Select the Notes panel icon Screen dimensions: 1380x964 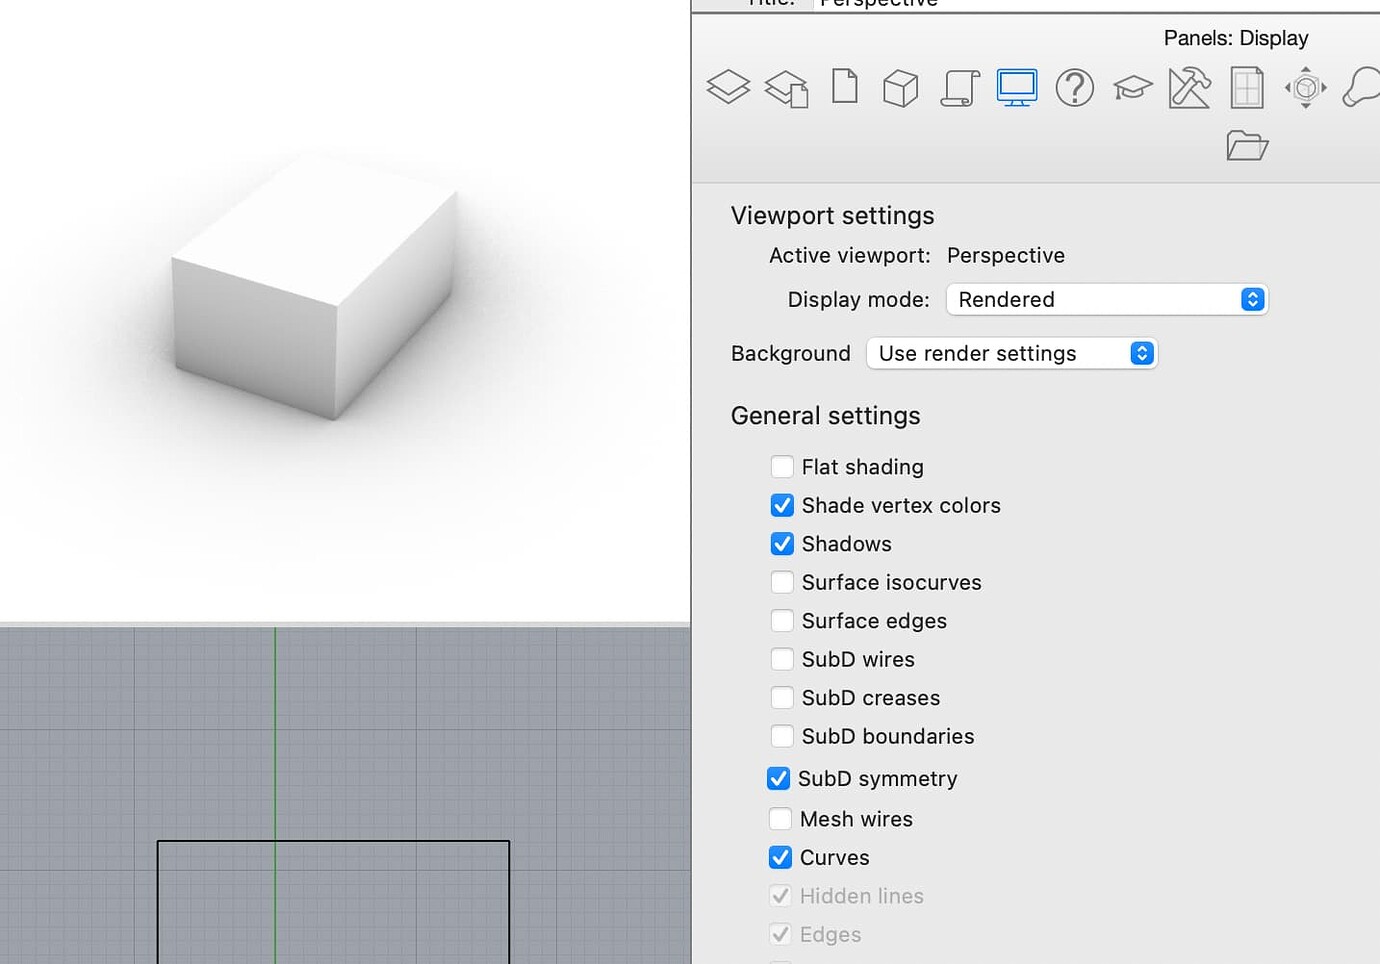pos(844,88)
